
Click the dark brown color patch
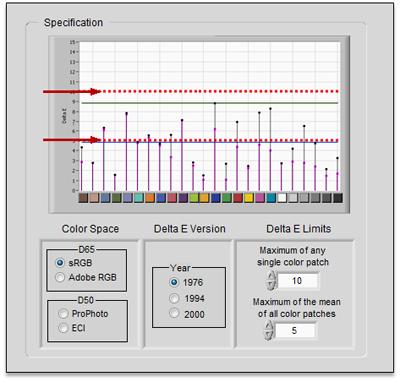83,198
